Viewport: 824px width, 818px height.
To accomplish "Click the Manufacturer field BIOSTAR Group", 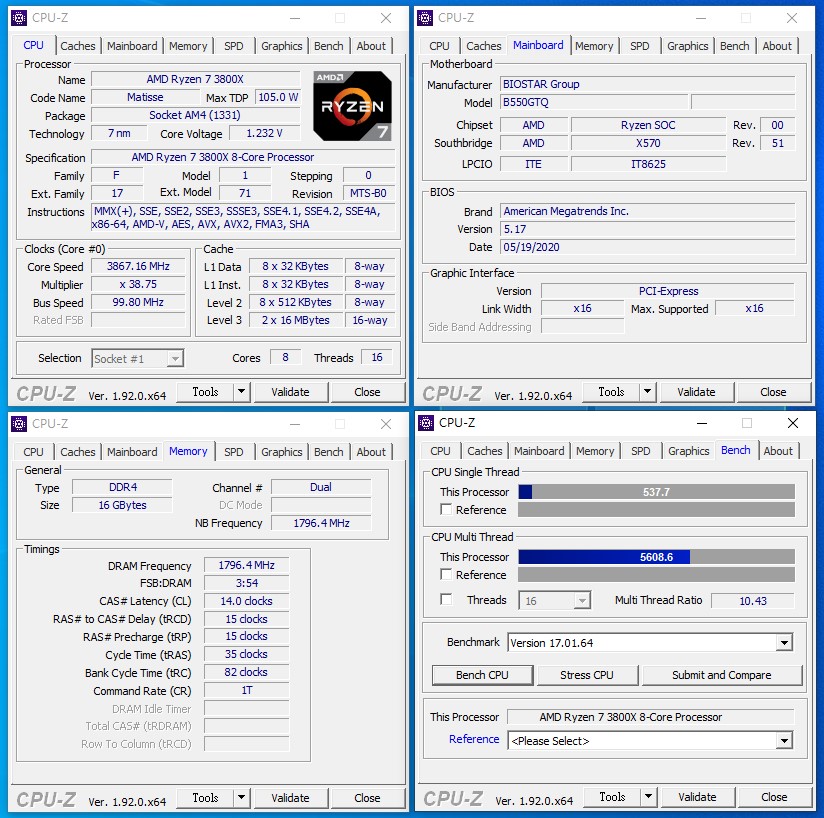I will [647, 84].
